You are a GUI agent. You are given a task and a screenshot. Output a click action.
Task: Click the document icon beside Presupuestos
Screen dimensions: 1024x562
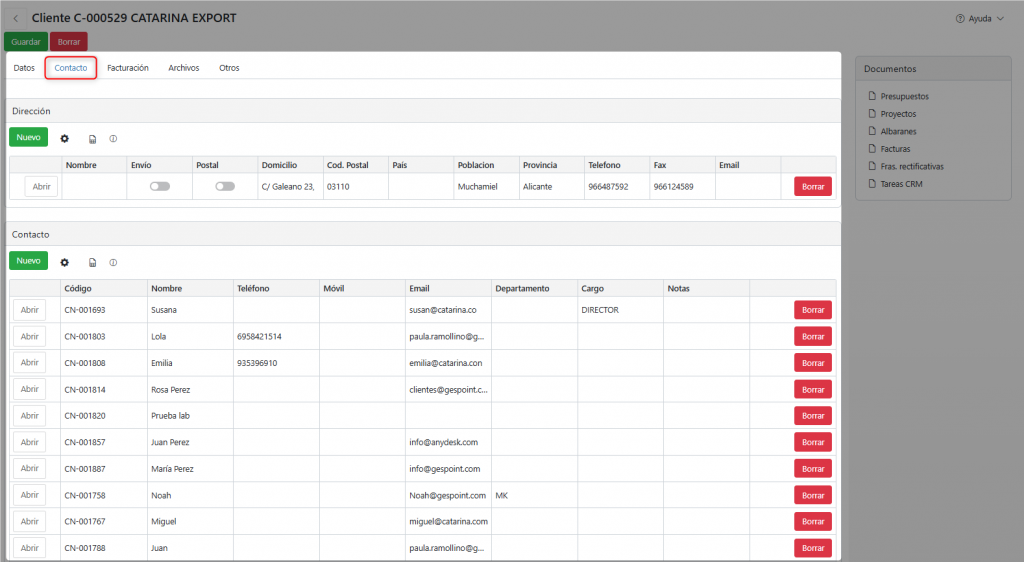coord(873,97)
